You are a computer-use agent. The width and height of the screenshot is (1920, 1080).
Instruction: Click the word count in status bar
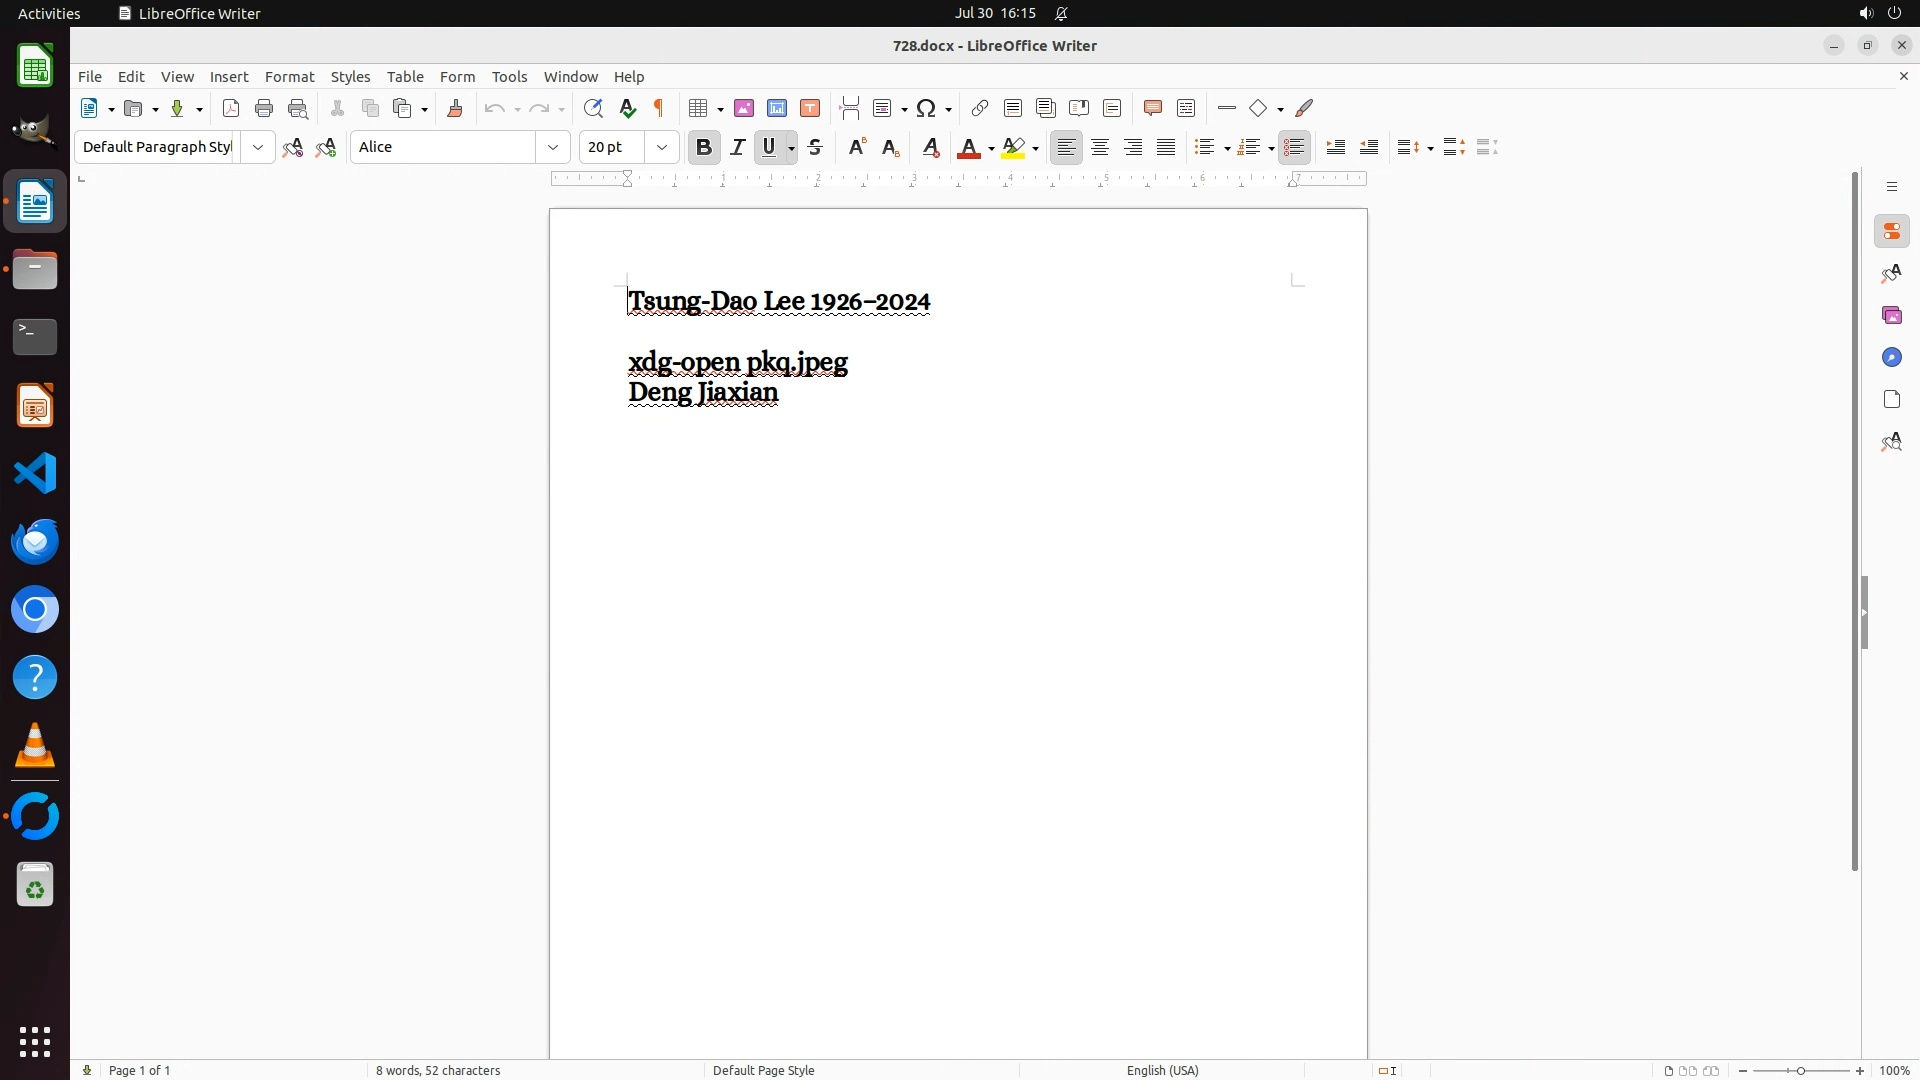(x=438, y=1070)
